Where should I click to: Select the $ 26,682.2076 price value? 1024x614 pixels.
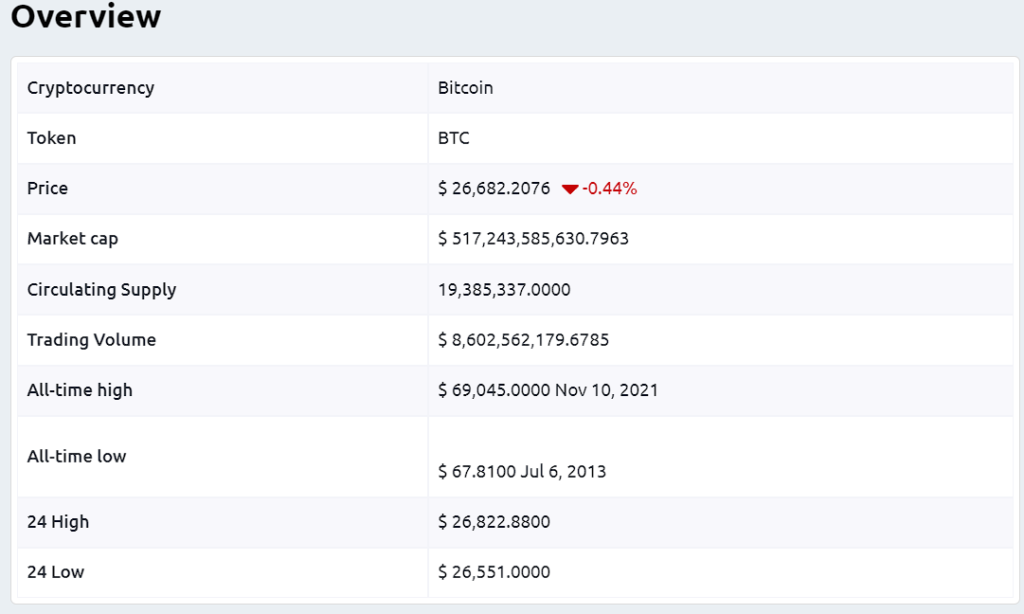coord(494,188)
